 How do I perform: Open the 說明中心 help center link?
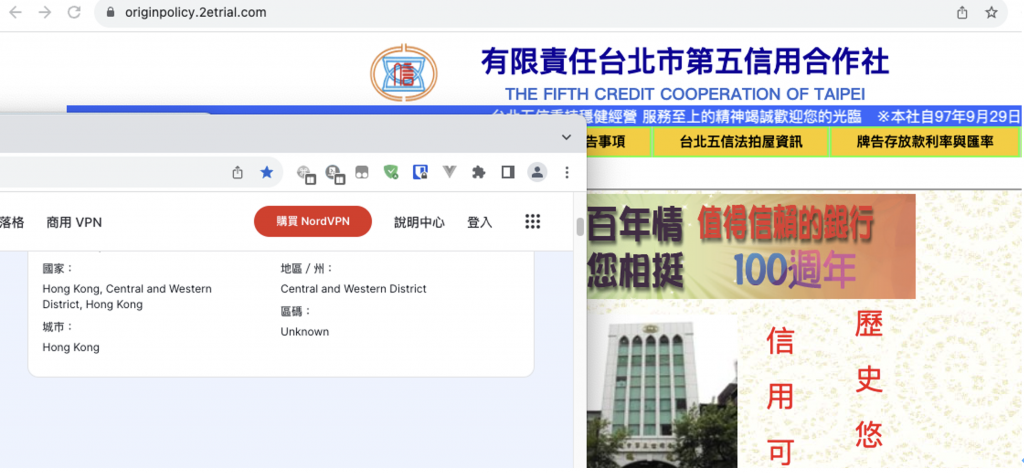coord(419,222)
